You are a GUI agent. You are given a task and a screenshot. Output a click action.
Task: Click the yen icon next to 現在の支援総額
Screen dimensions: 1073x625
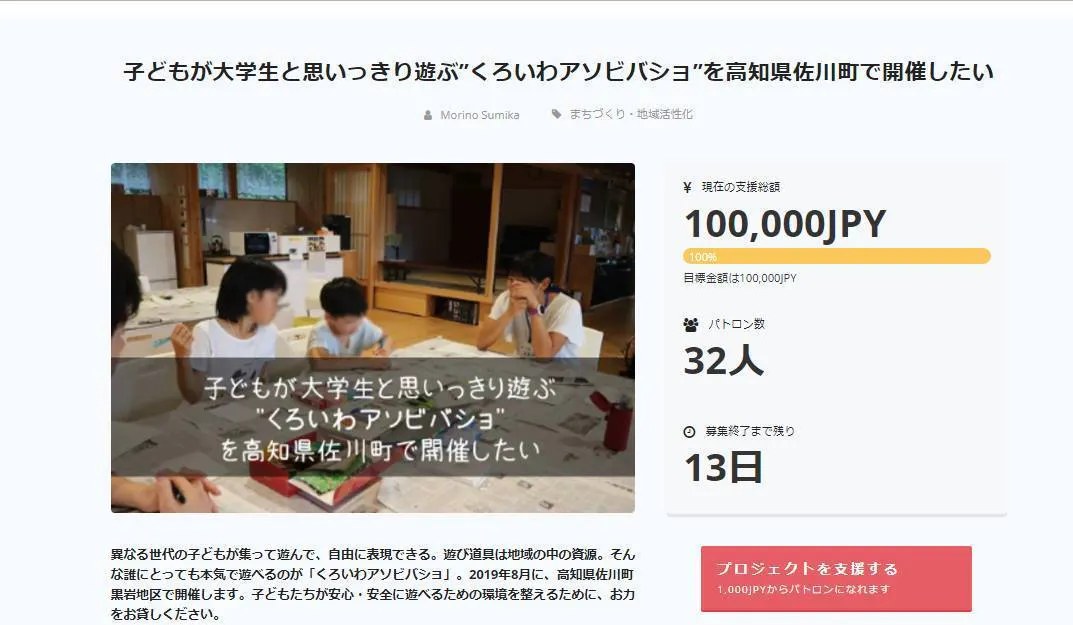[x=688, y=187]
